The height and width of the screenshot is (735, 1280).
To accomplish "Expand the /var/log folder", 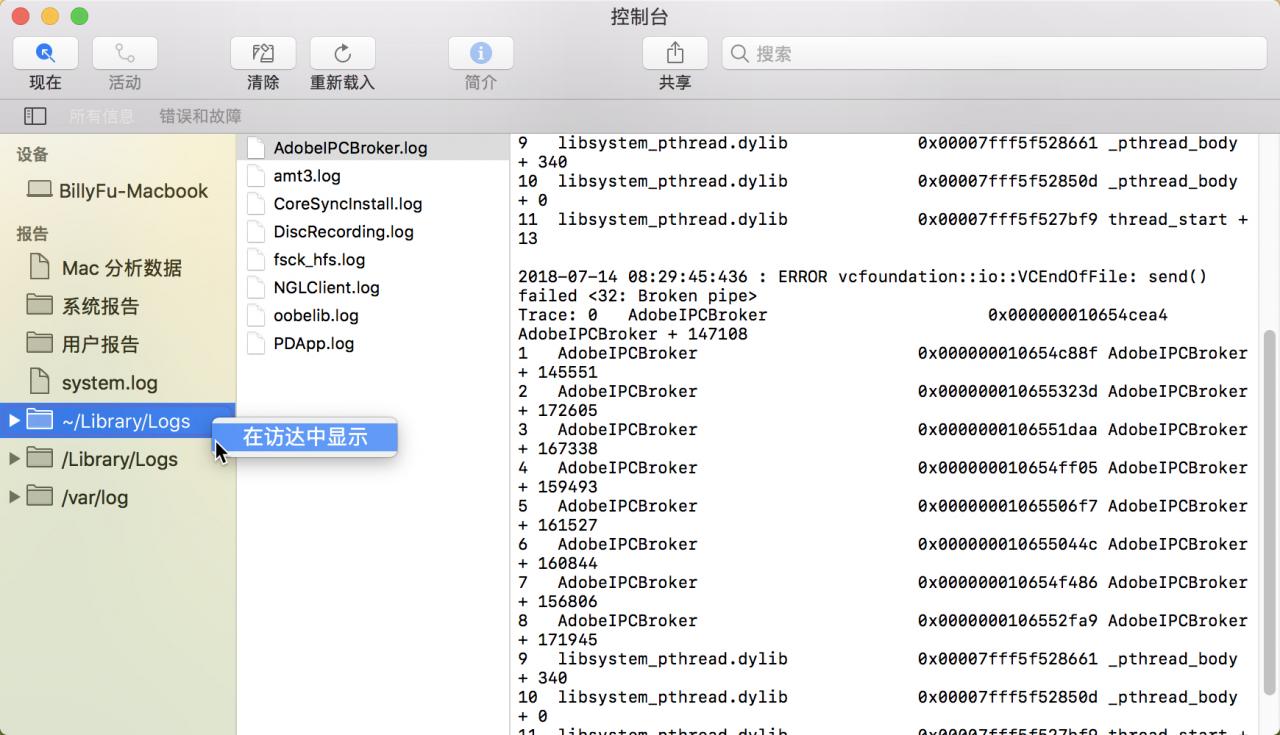I will click(14, 497).
